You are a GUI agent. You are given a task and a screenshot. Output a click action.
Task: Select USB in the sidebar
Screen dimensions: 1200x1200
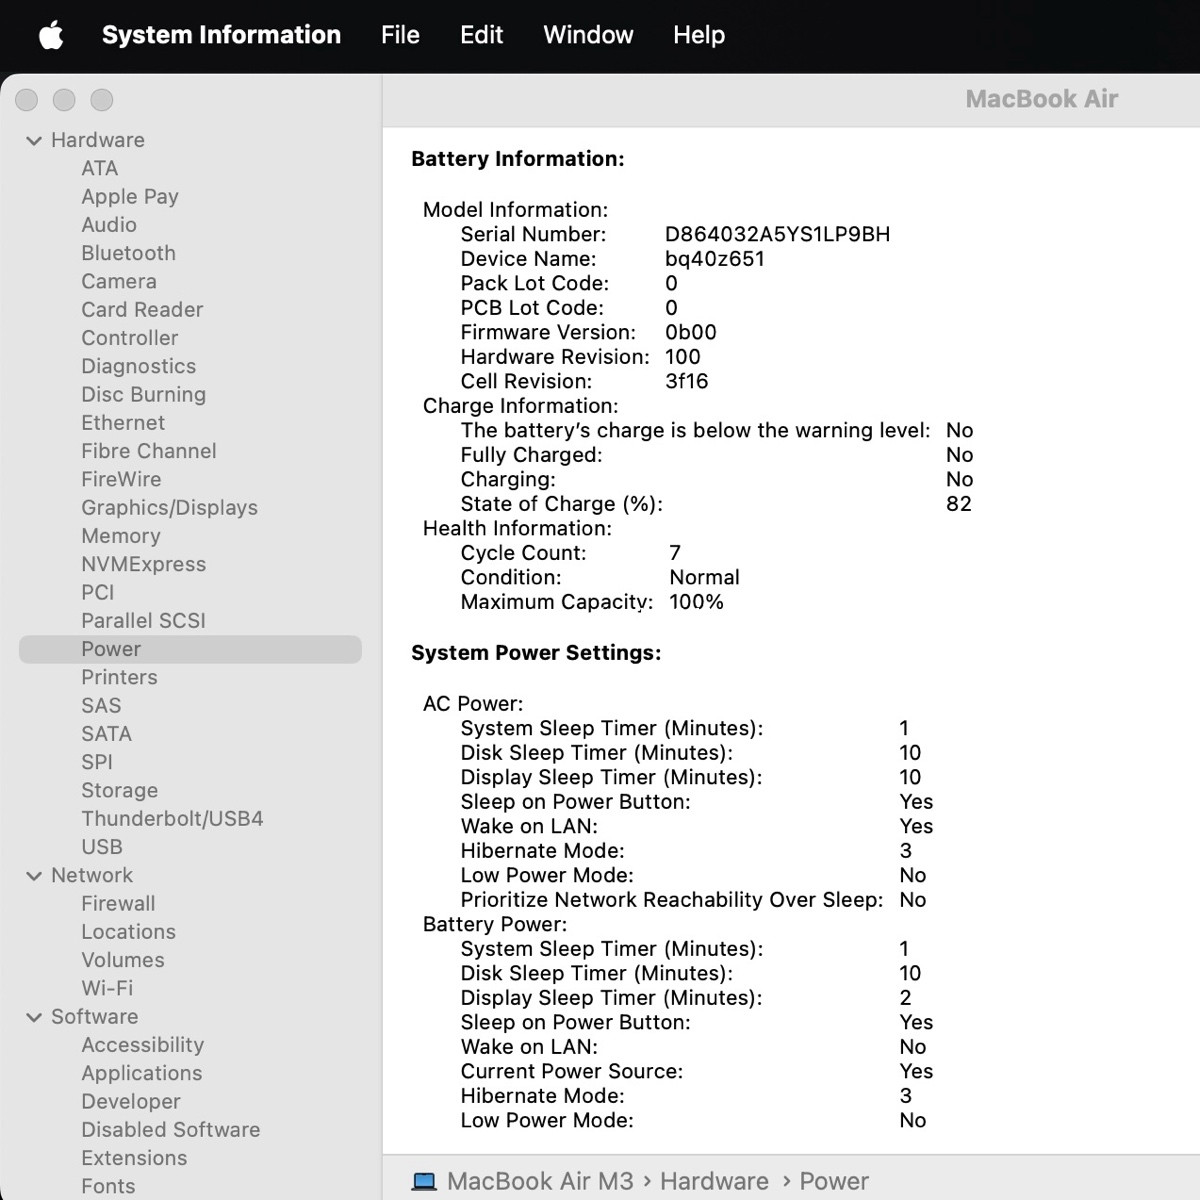tap(102, 847)
